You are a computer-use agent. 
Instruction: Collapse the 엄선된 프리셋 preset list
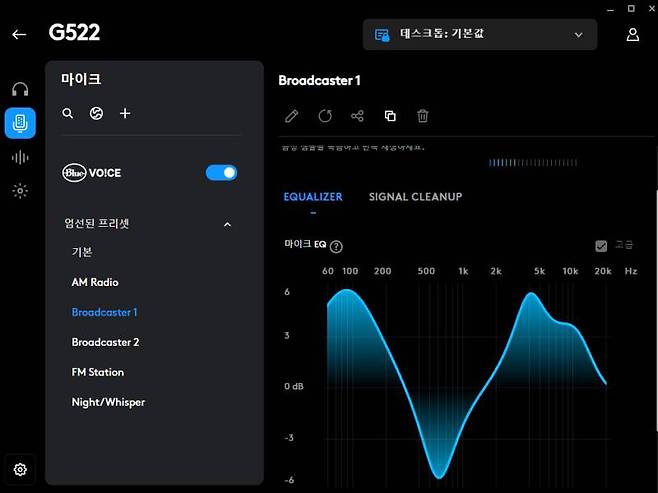click(227, 224)
